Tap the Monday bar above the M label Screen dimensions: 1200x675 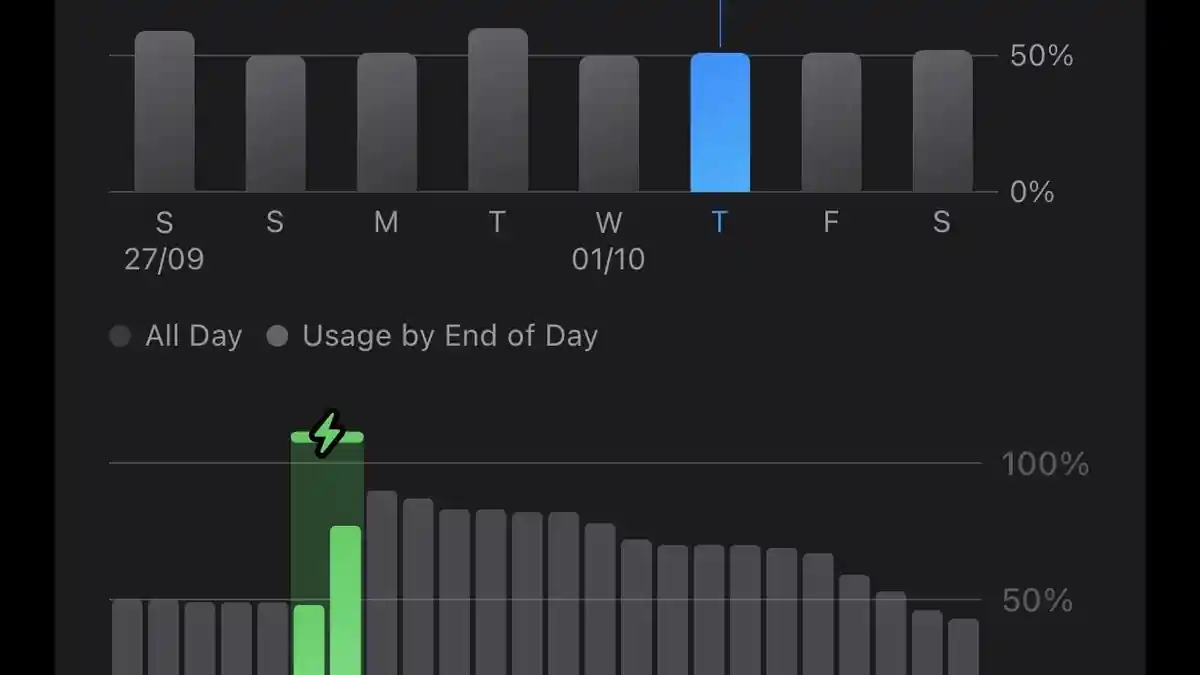click(386, 122)
